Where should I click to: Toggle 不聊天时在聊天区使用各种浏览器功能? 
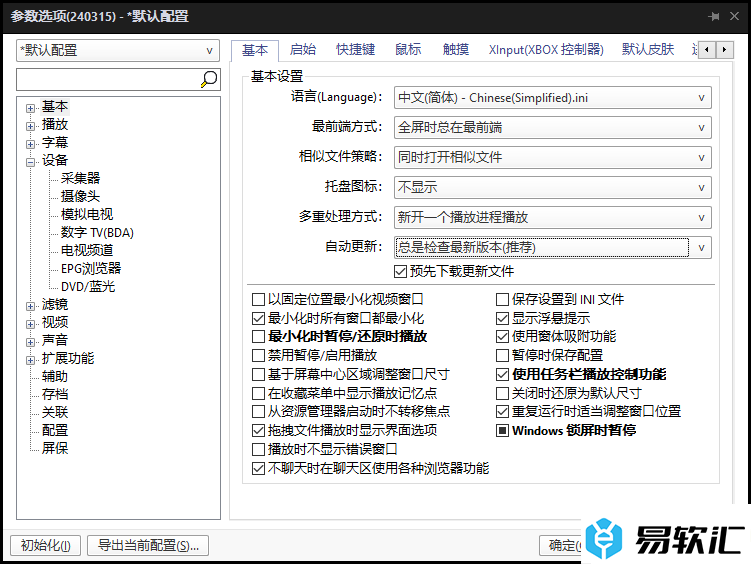tap(258, 468)
